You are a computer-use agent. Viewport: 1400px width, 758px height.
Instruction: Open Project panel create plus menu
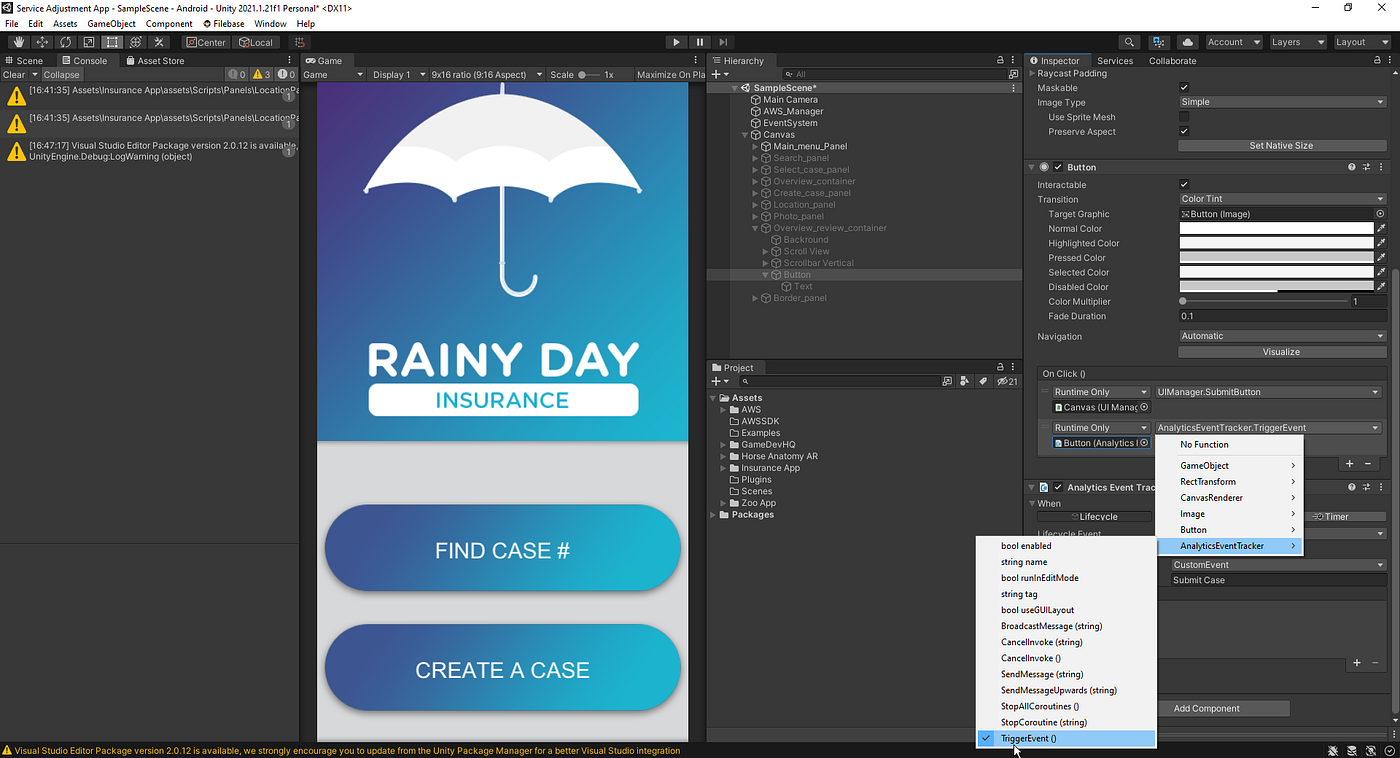click(x=719, y=381)
